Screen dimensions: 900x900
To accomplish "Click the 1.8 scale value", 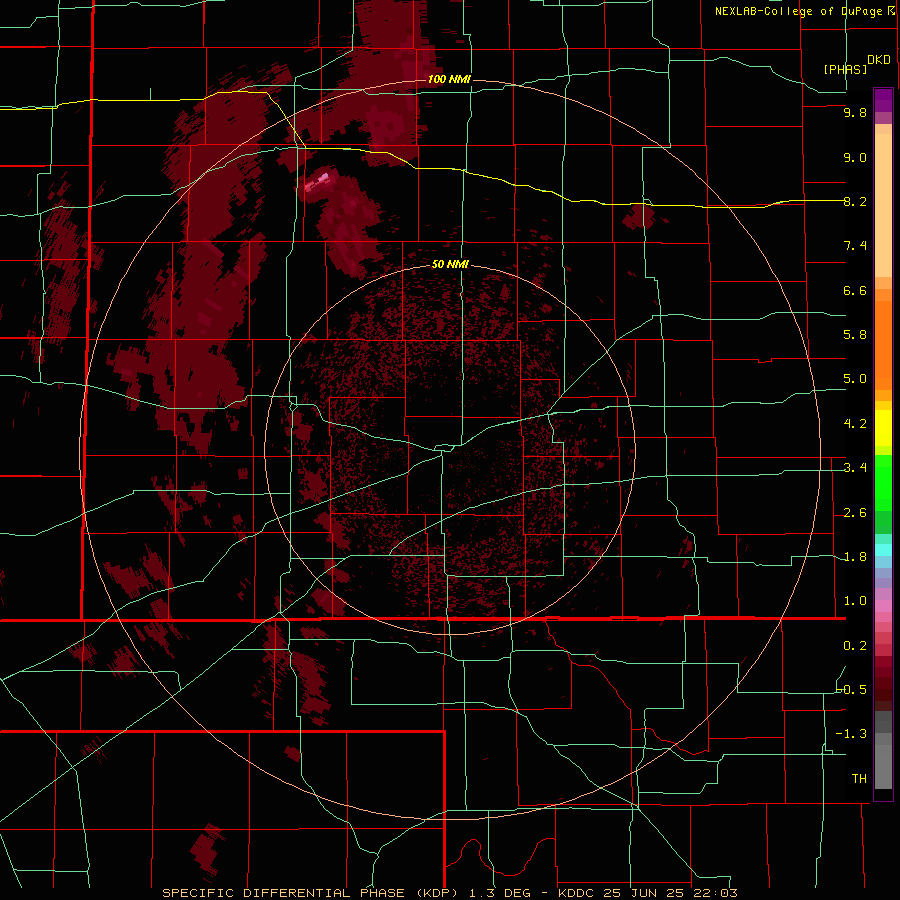I will (855, 557).
